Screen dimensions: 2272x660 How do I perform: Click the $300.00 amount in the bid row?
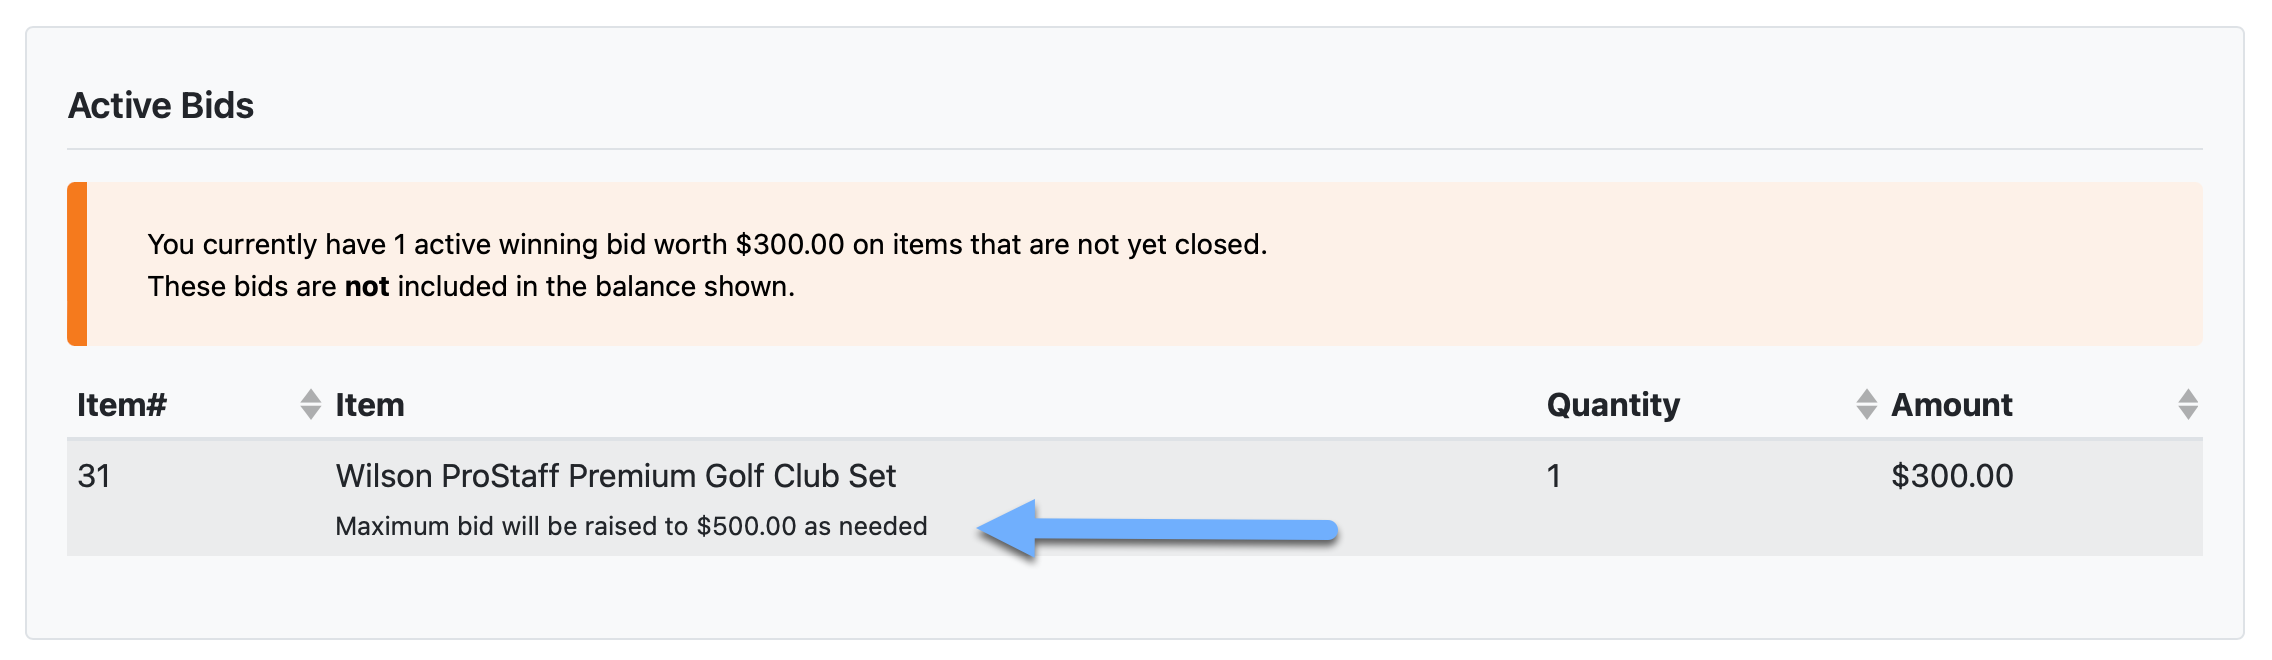point(1952,476)
